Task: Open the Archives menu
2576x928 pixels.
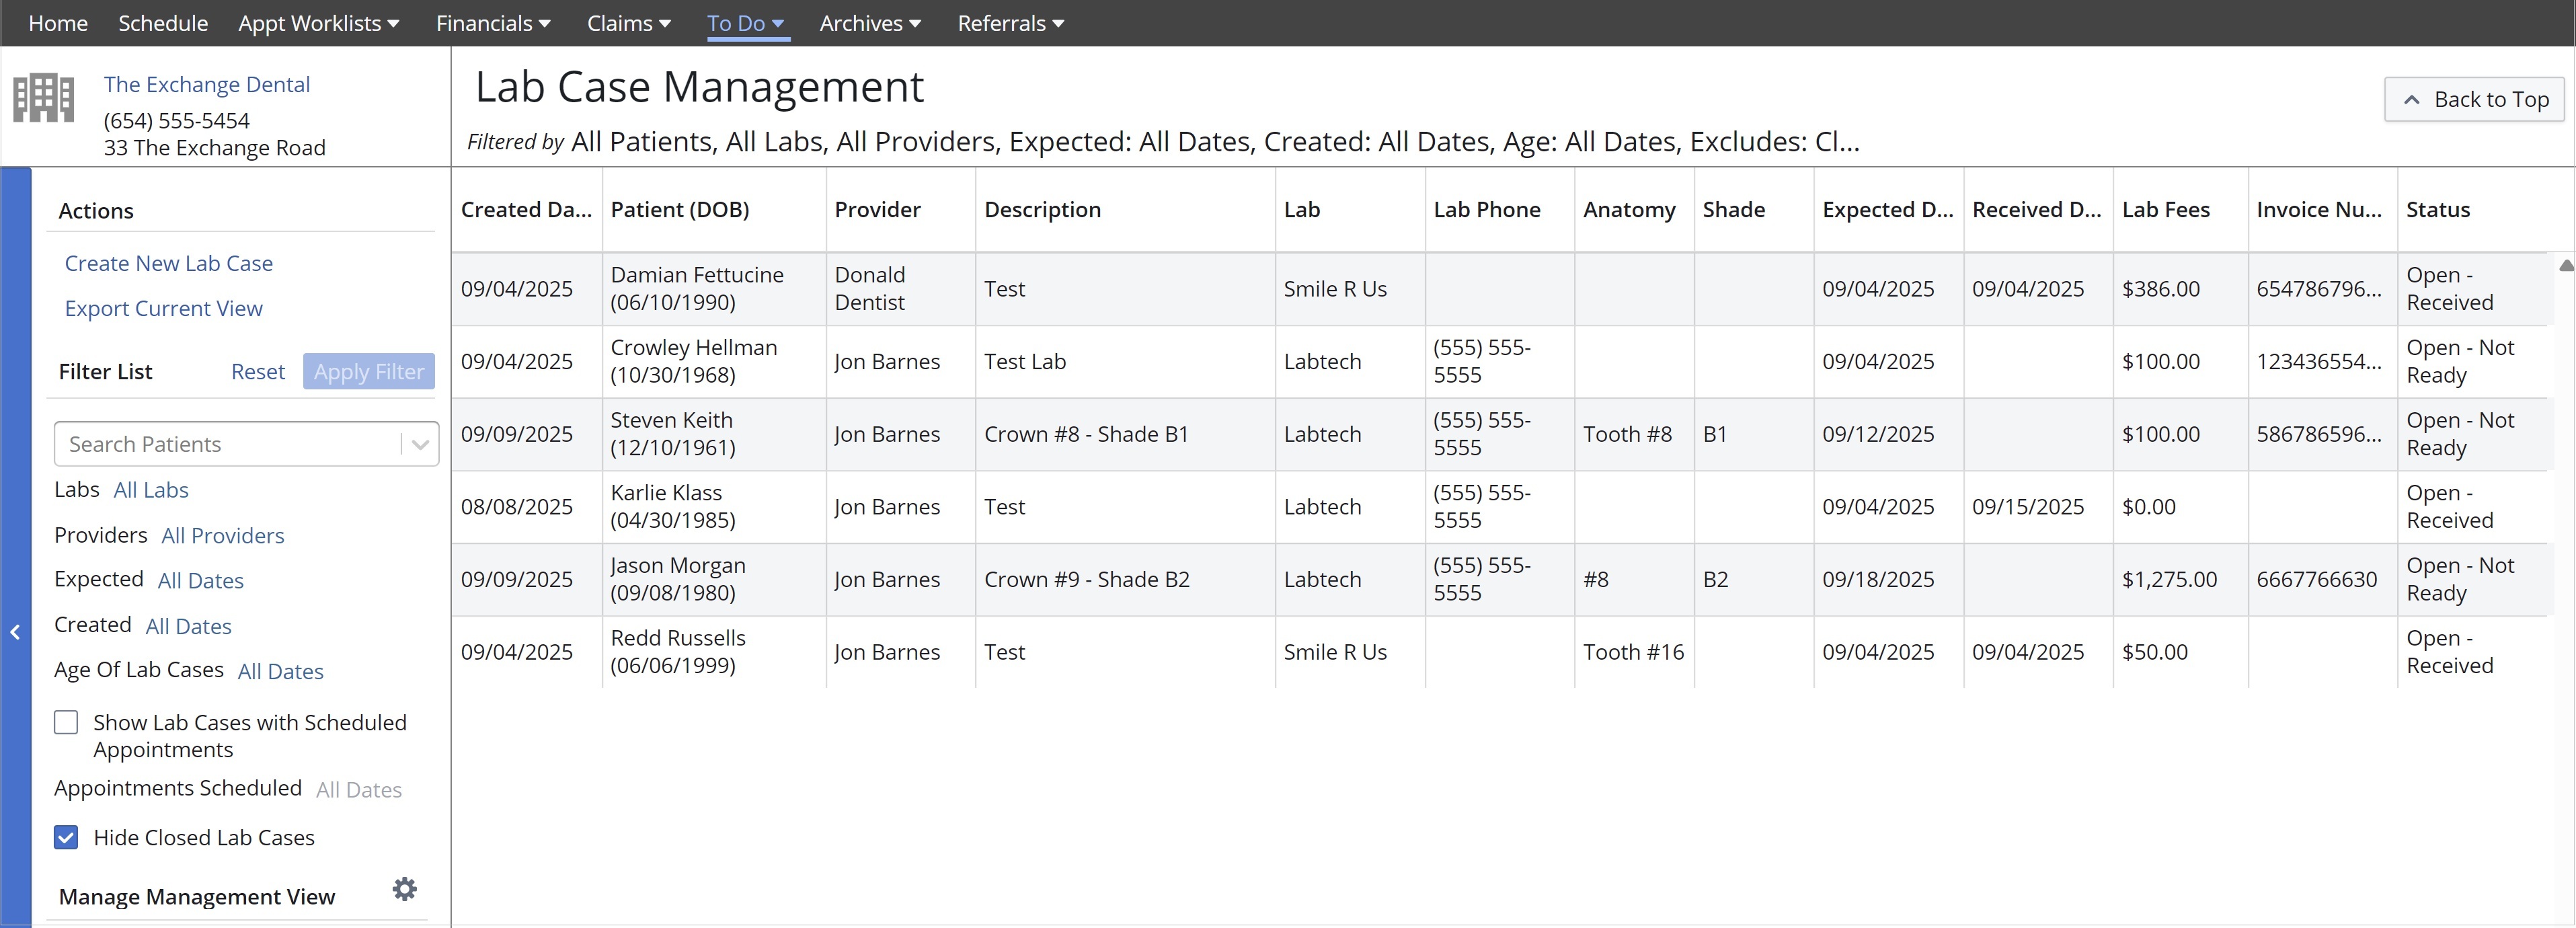Action: [x=868, y=22]
